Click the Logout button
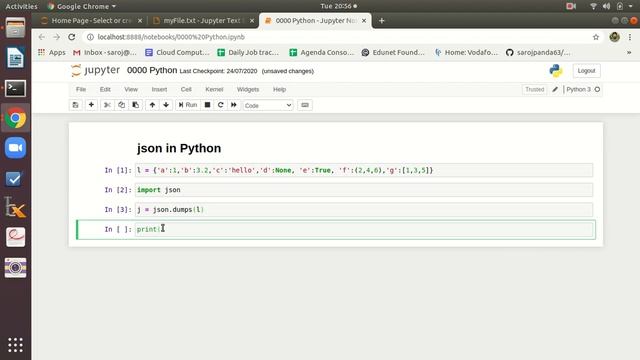This screenshot has width=640, height=360. coord(587,71)
